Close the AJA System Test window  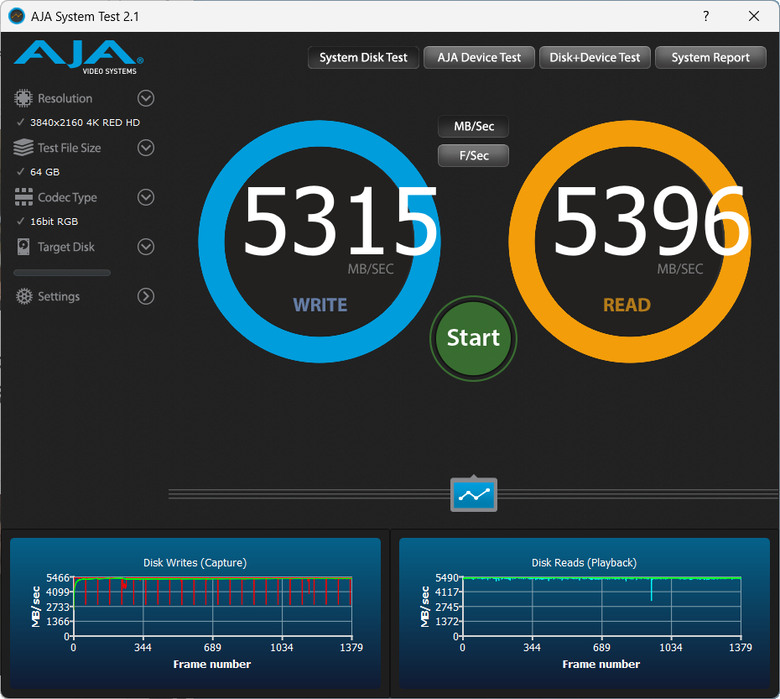(754, 16)
